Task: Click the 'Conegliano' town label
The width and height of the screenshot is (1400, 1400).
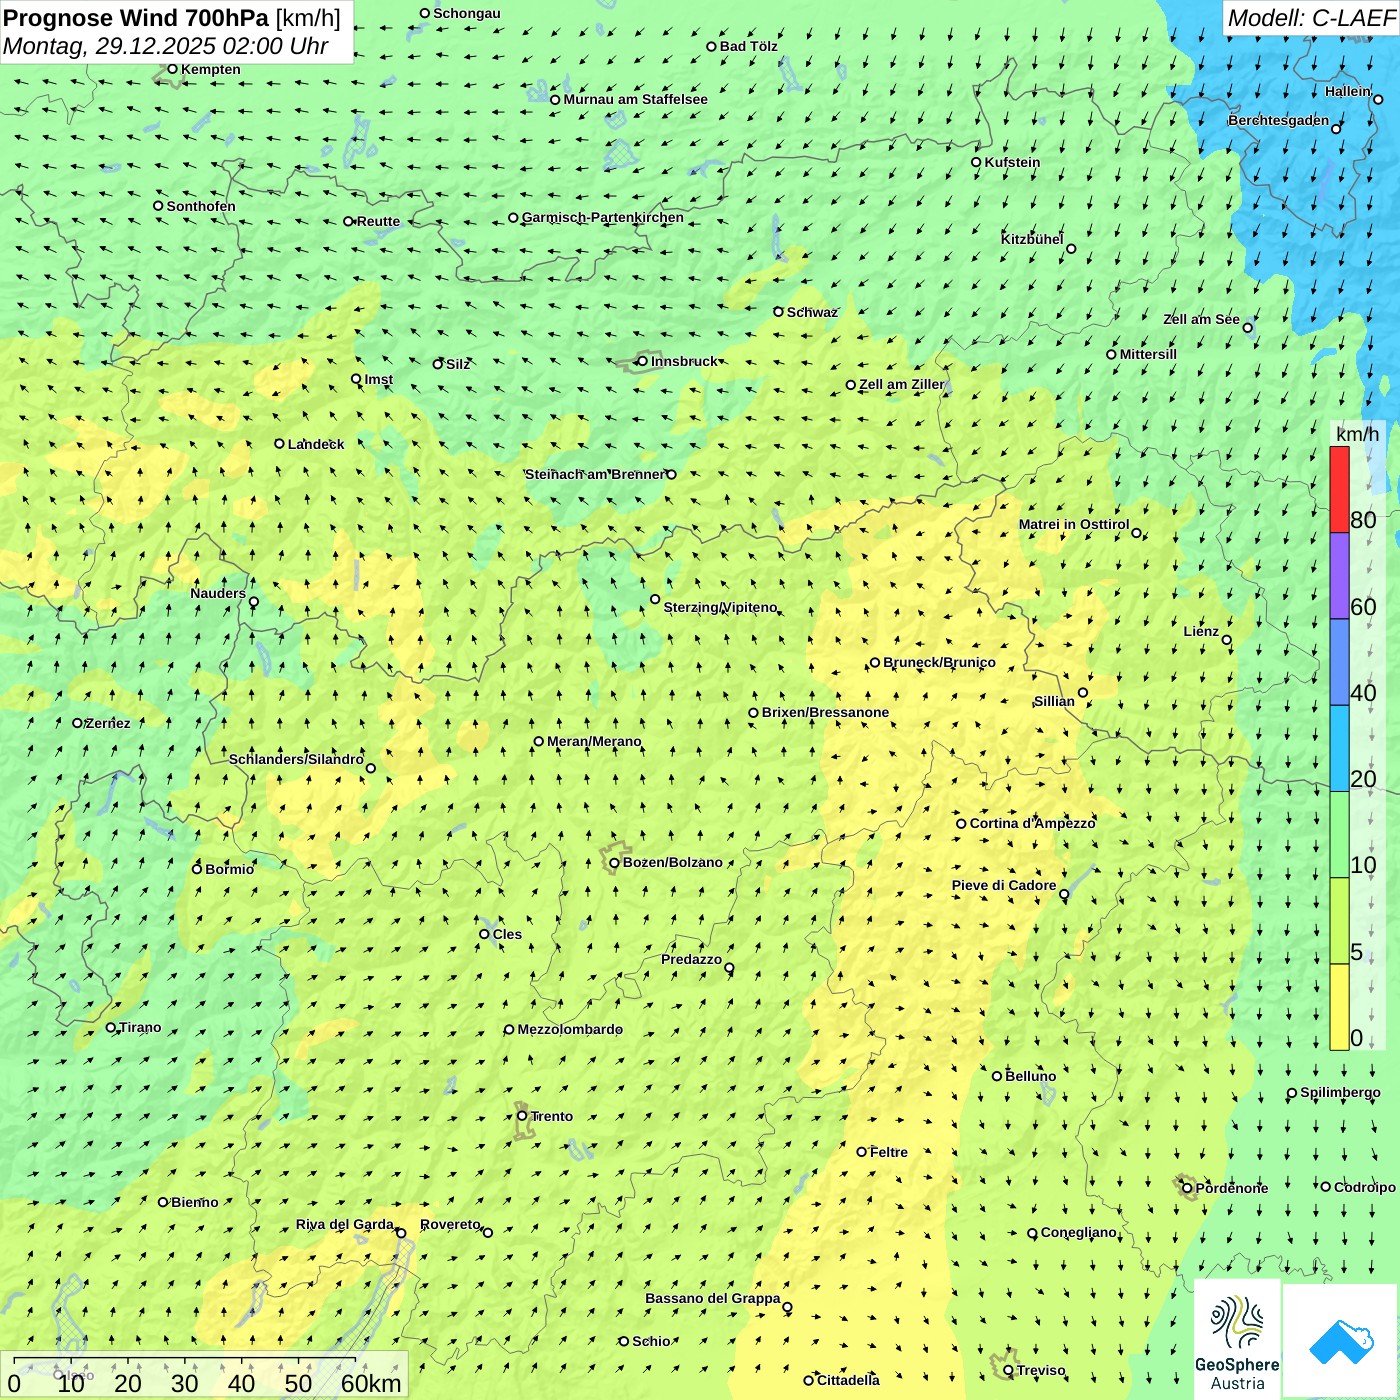Action: [1079, 1232]
